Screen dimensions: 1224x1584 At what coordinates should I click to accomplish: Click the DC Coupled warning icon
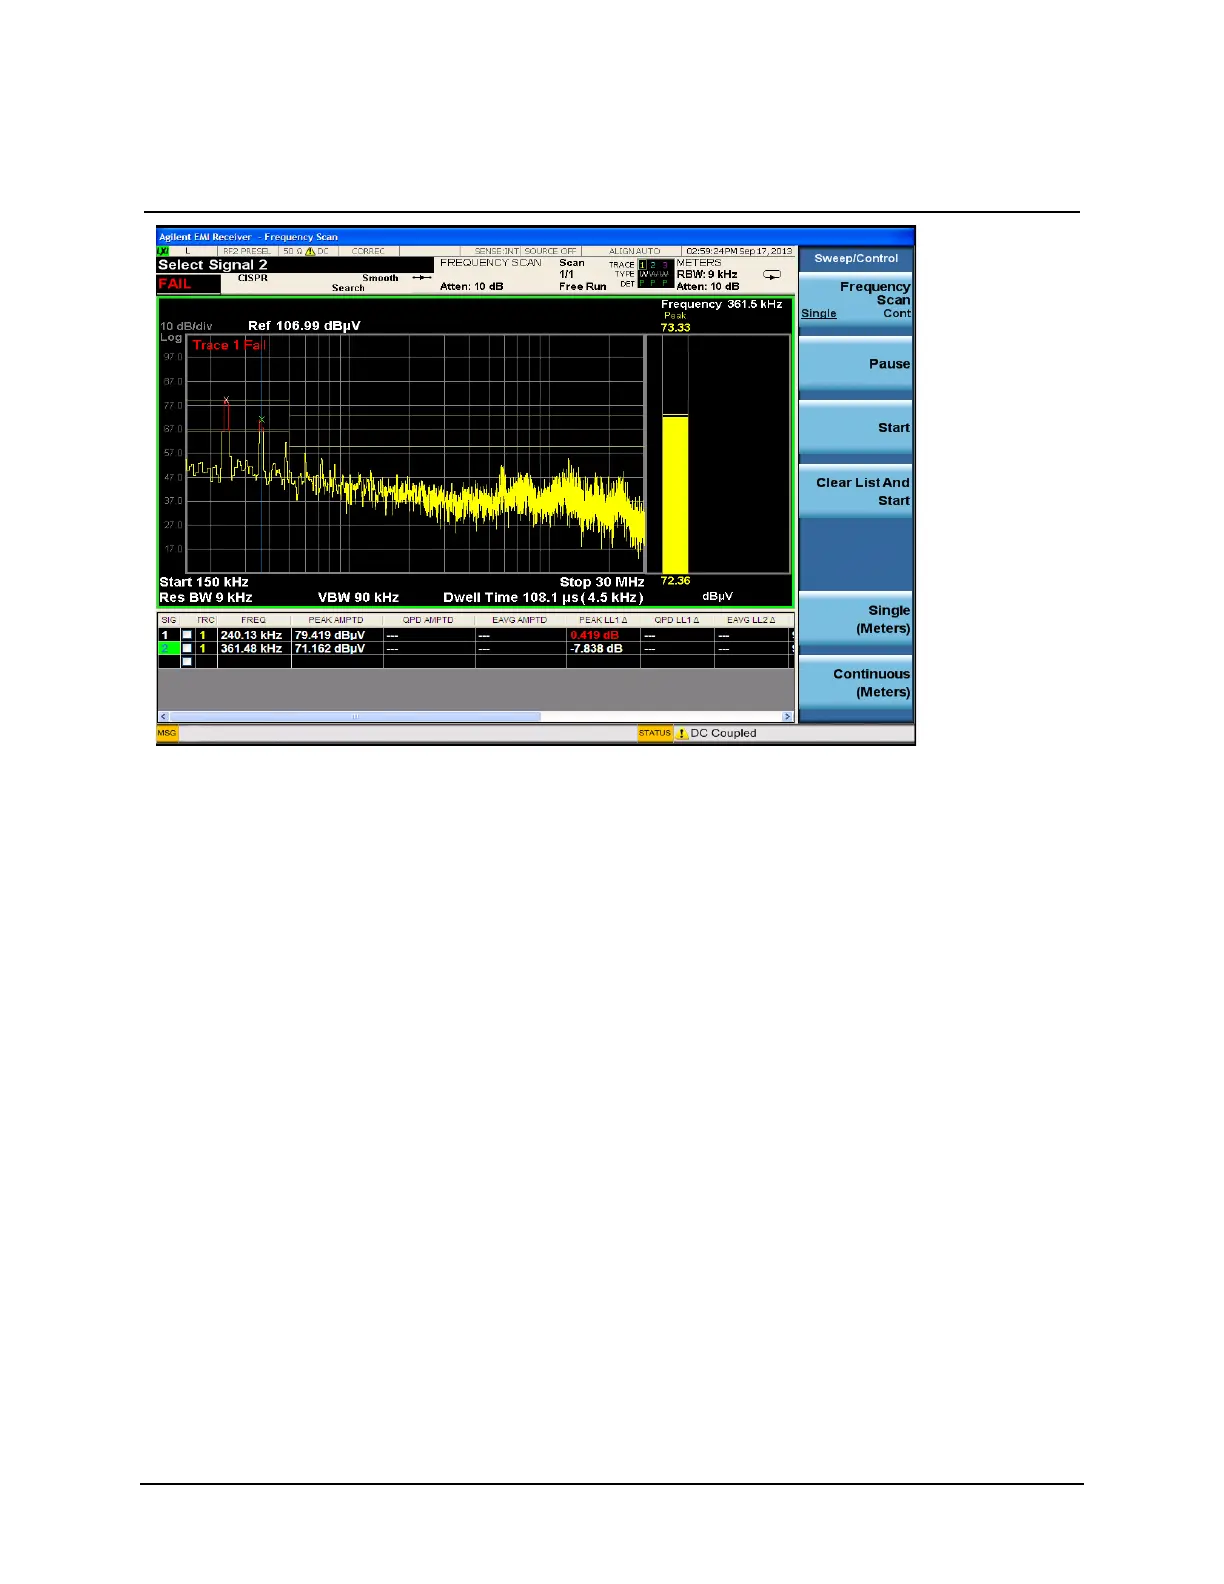682,734
